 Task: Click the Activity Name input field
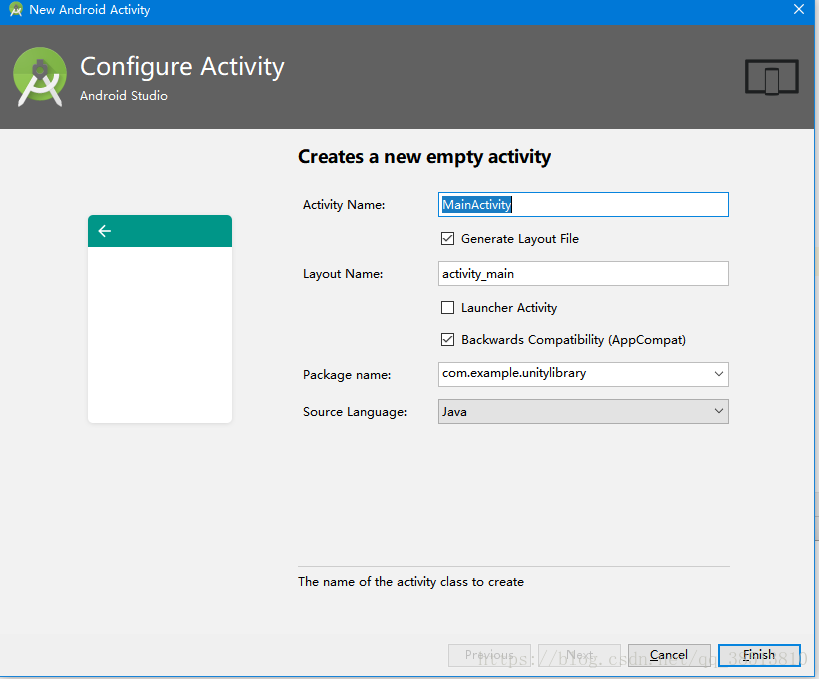point(583,204)
